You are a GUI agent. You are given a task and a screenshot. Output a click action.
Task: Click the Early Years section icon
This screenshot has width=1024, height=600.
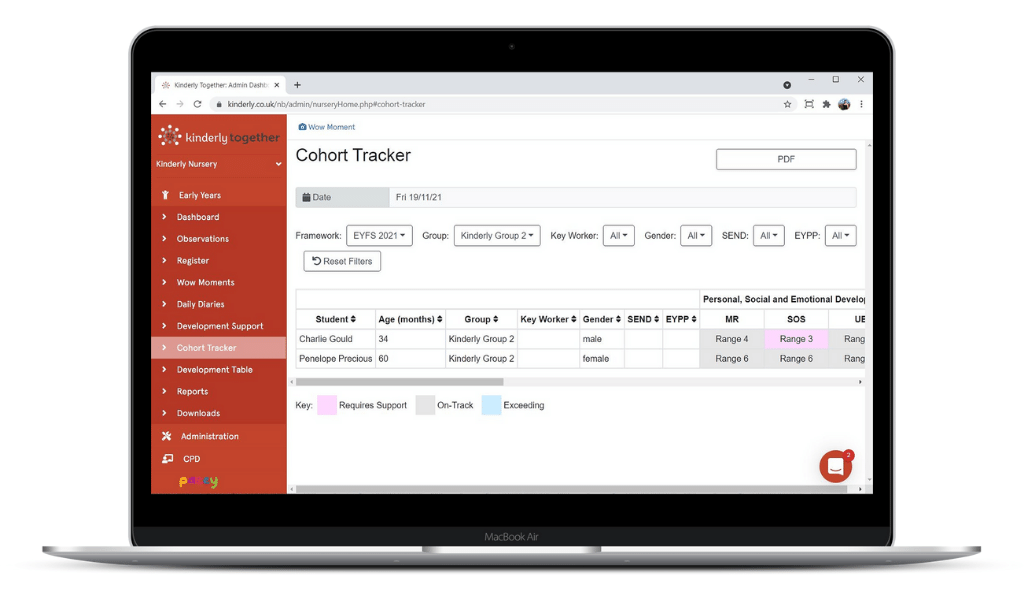pyautogui.click(x=165, y=195)
